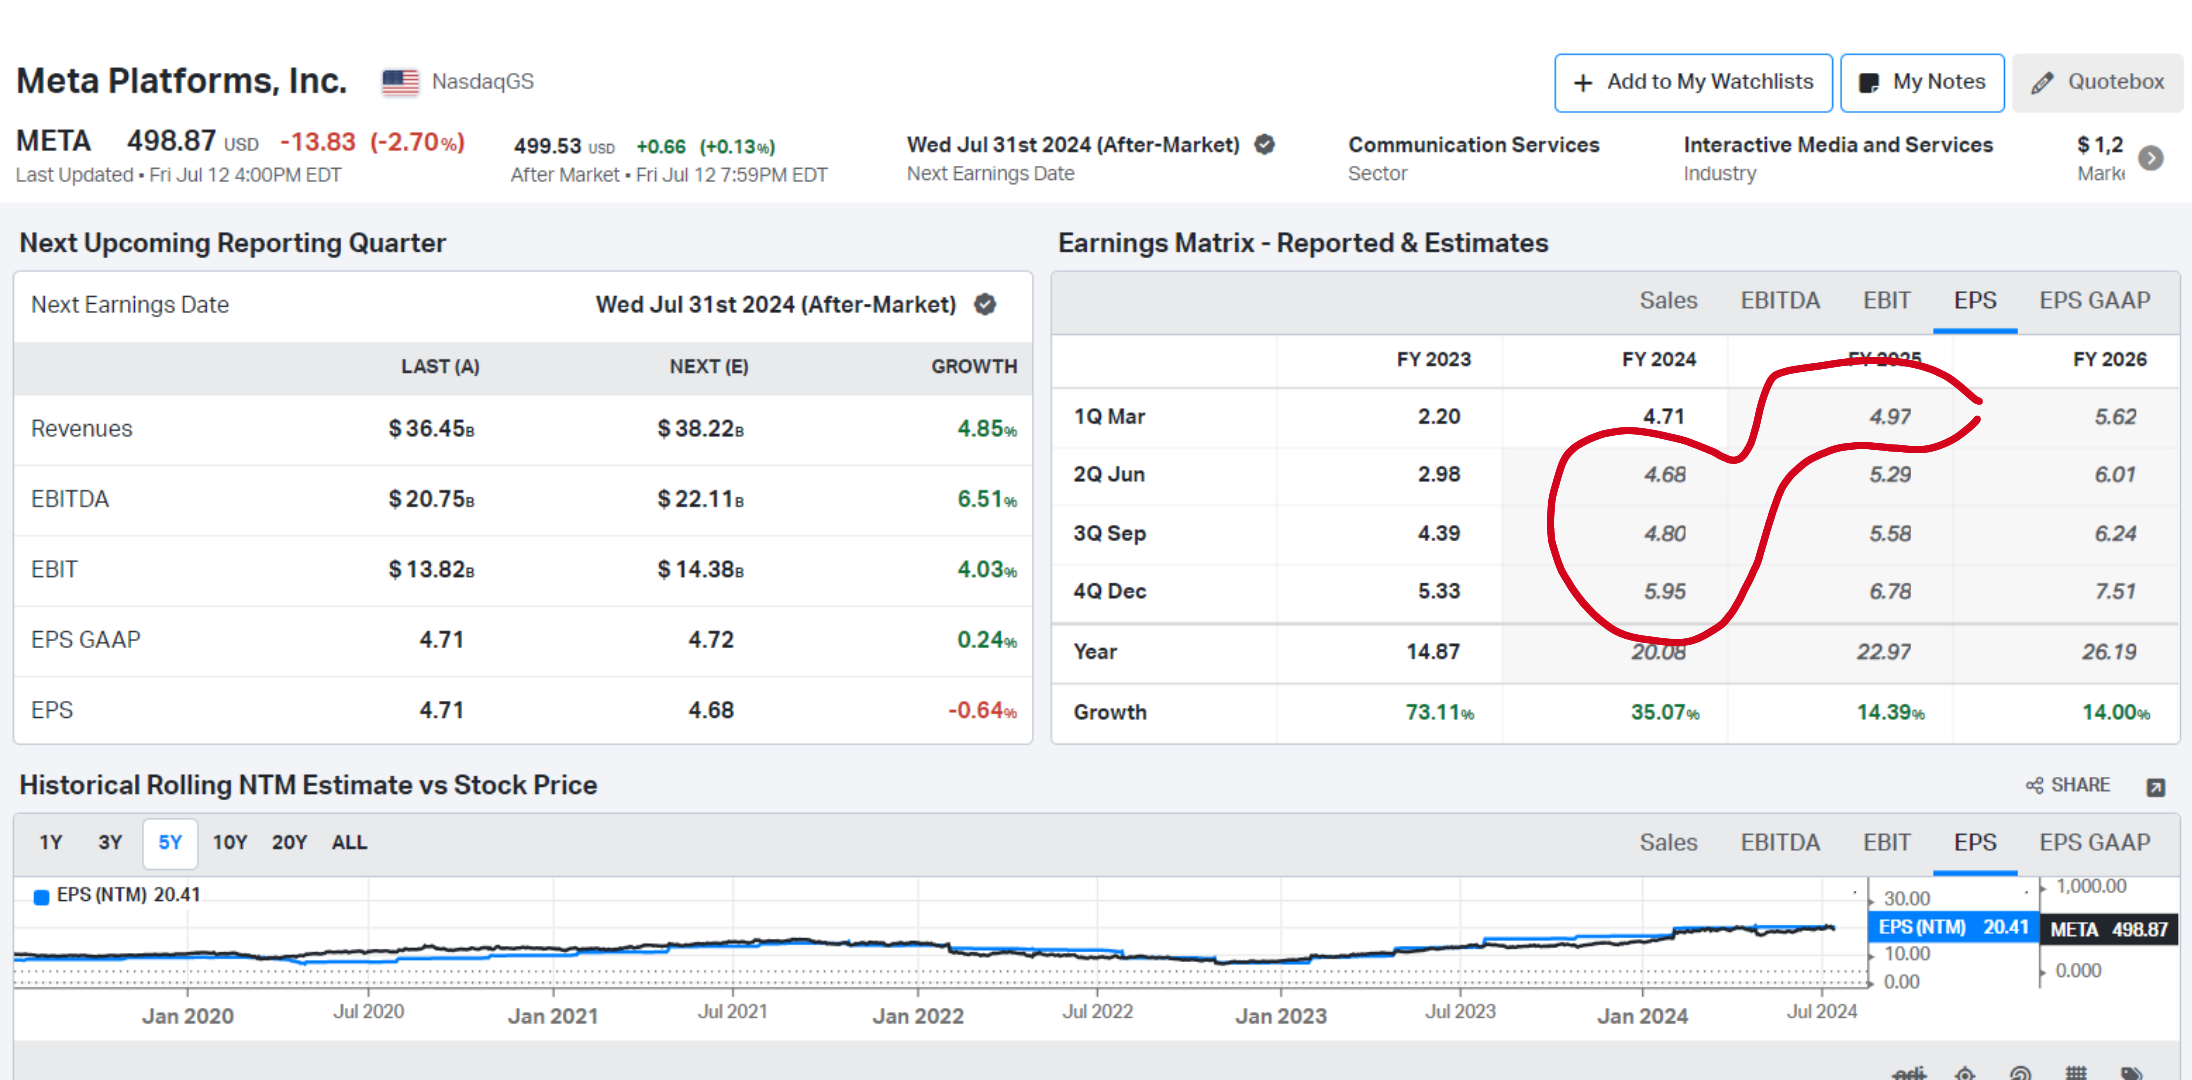Click the Revenues next estimate $38.22B
The width and height of the screenshot is (2192, 1080).
point(700,429)
